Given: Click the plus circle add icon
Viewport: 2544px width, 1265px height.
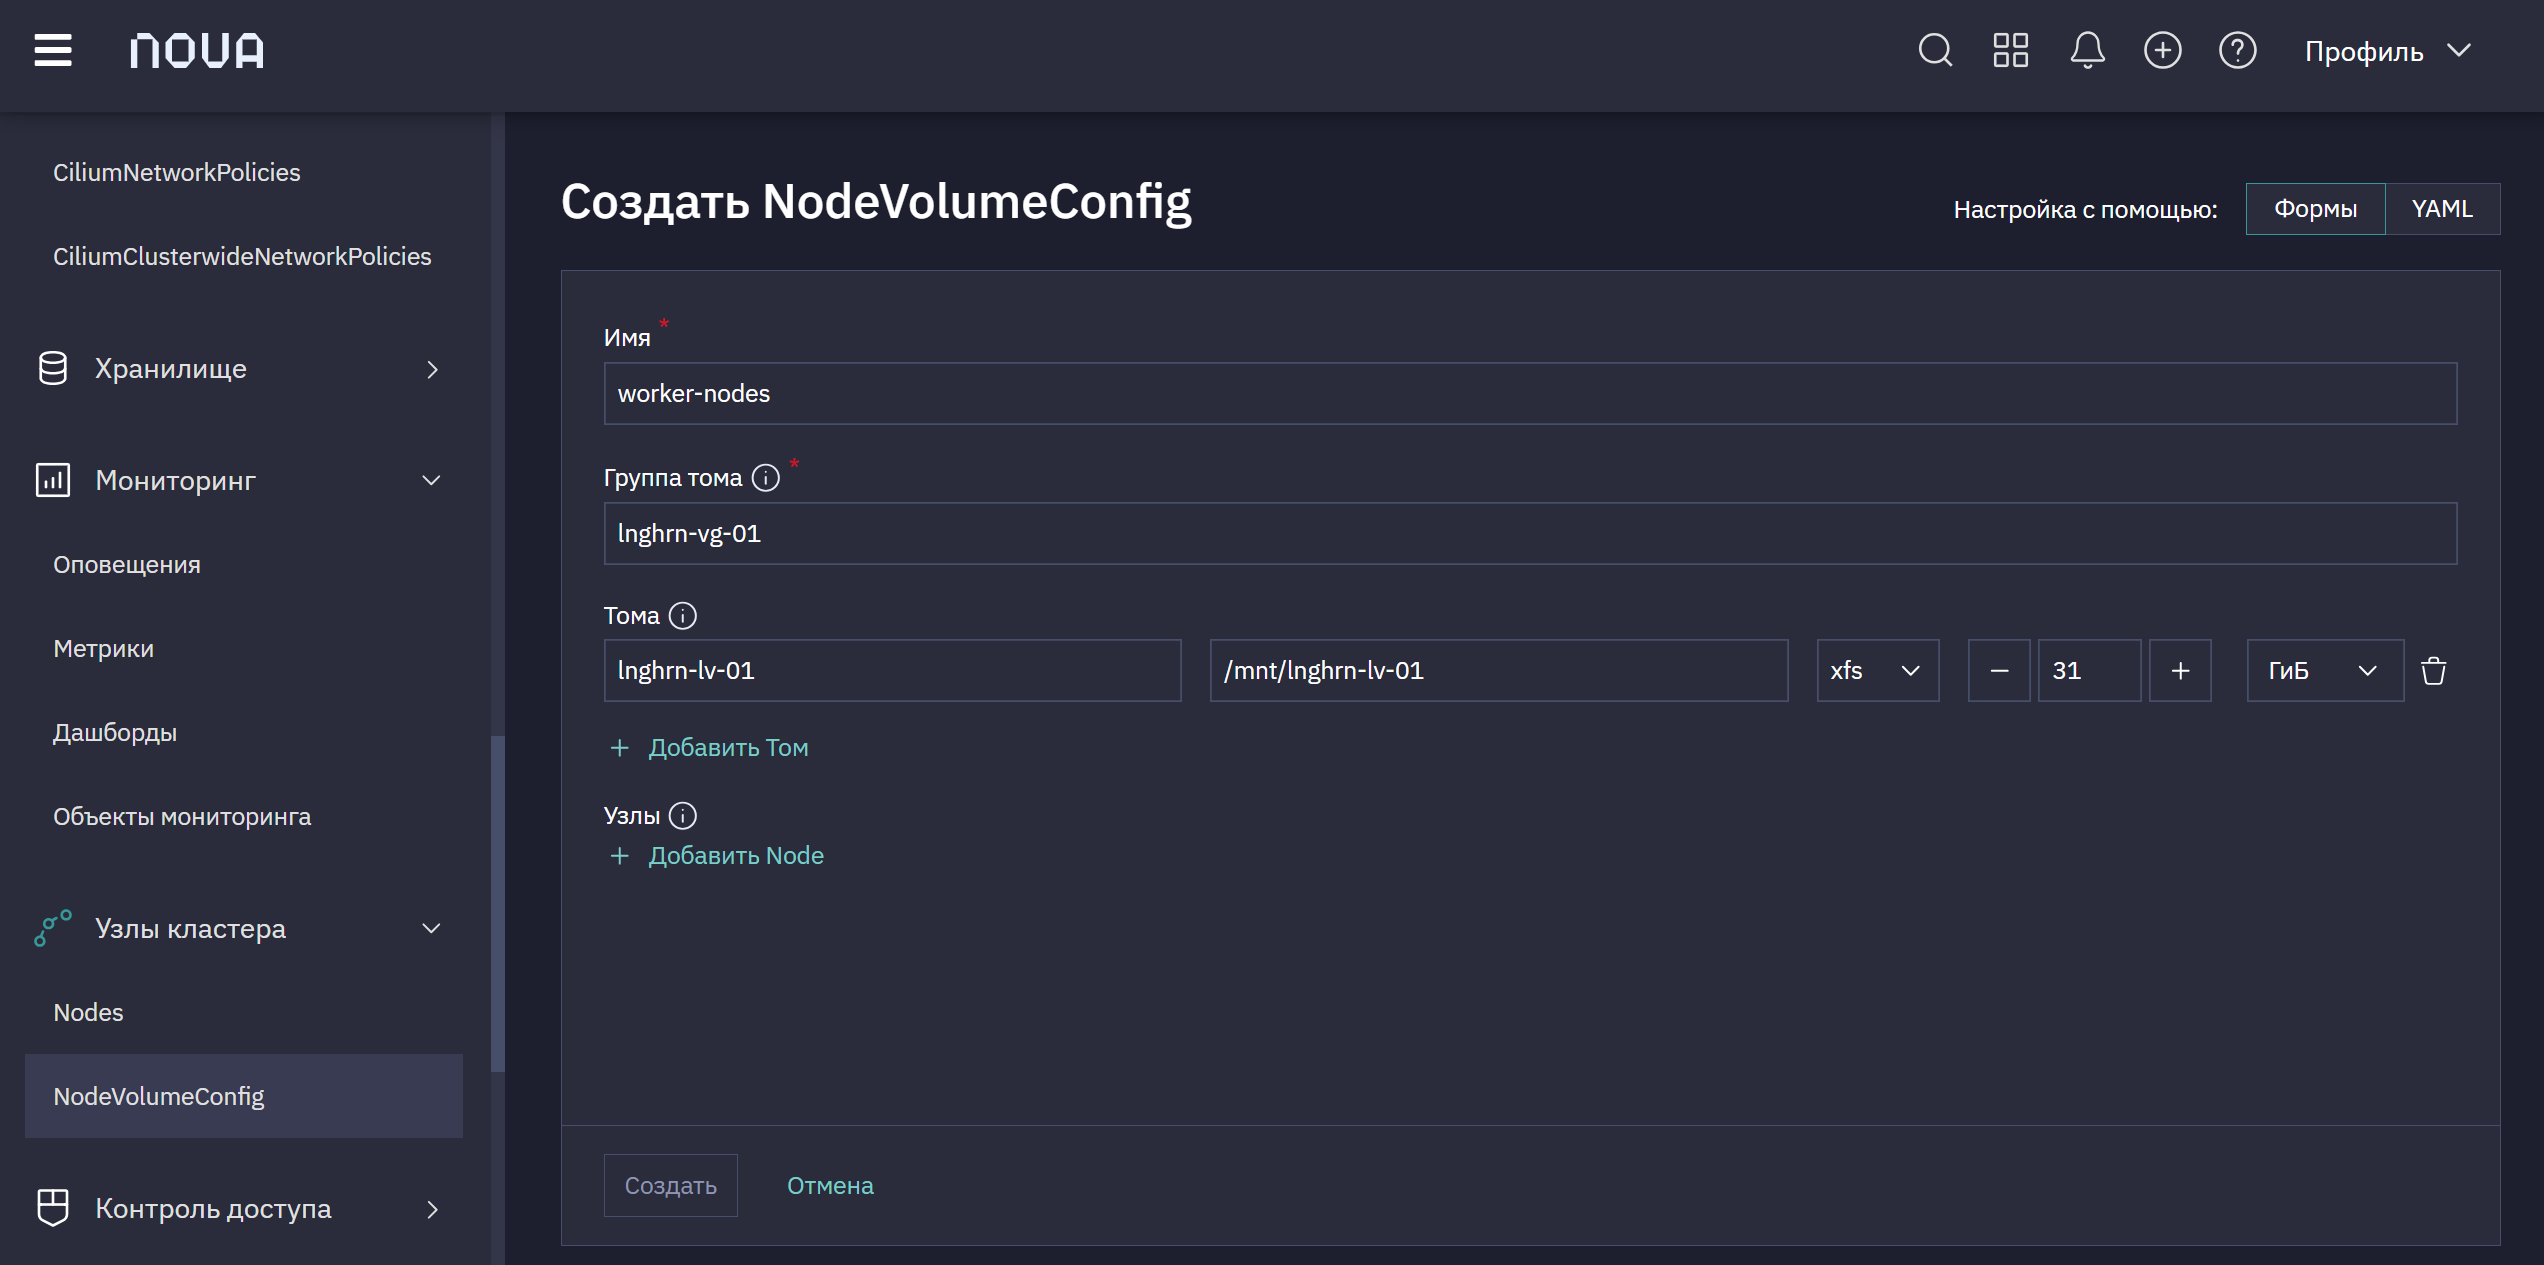Looking at the screenshot, I should pos(2162,50).
